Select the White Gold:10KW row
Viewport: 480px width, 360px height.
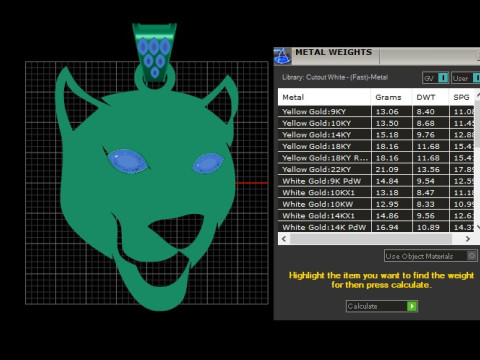tap(376, 204)
